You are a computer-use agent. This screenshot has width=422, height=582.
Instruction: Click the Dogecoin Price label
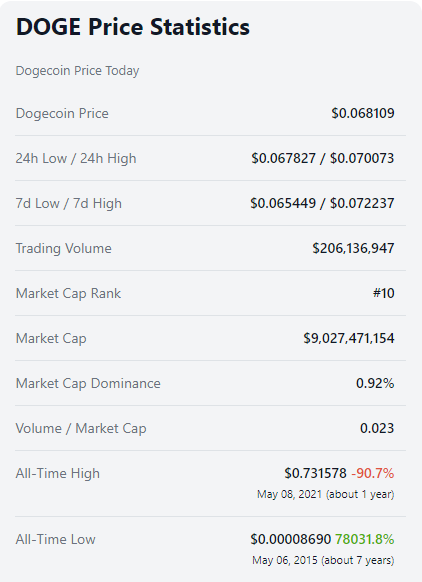(62, 113)
